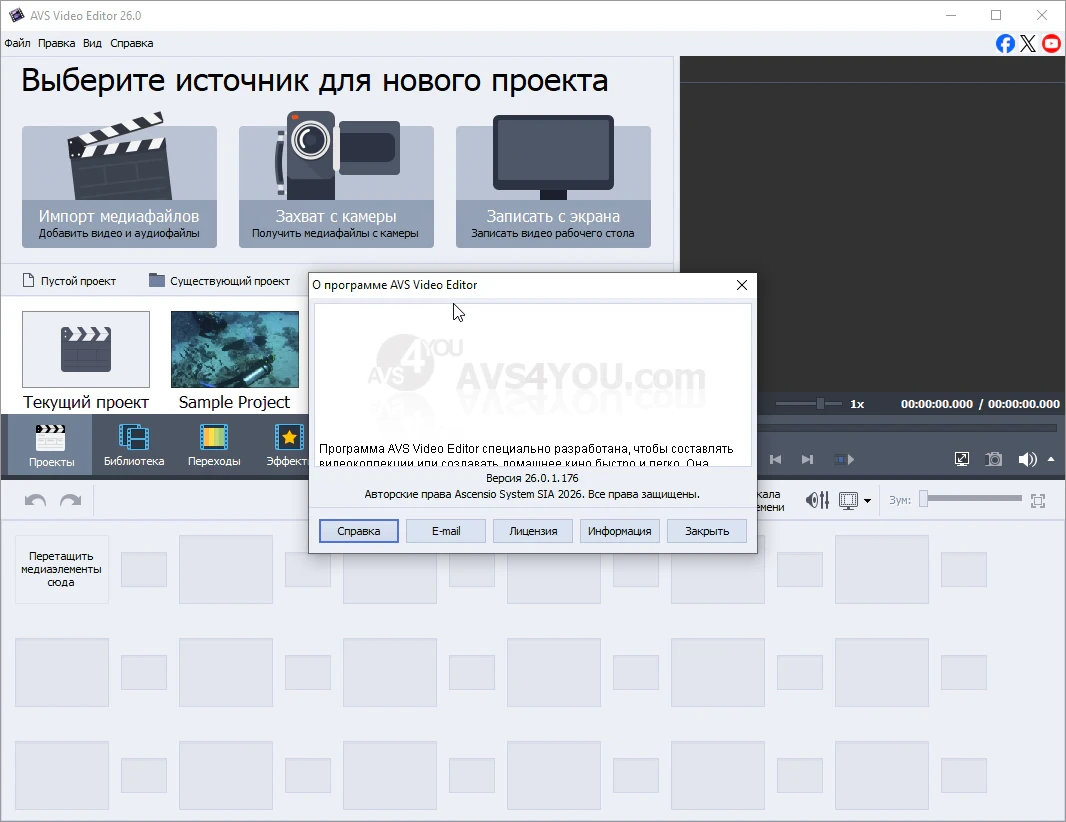Click the Лицензия button
The height and width of the screenshot is (822, 1066).
pos(533,531)
